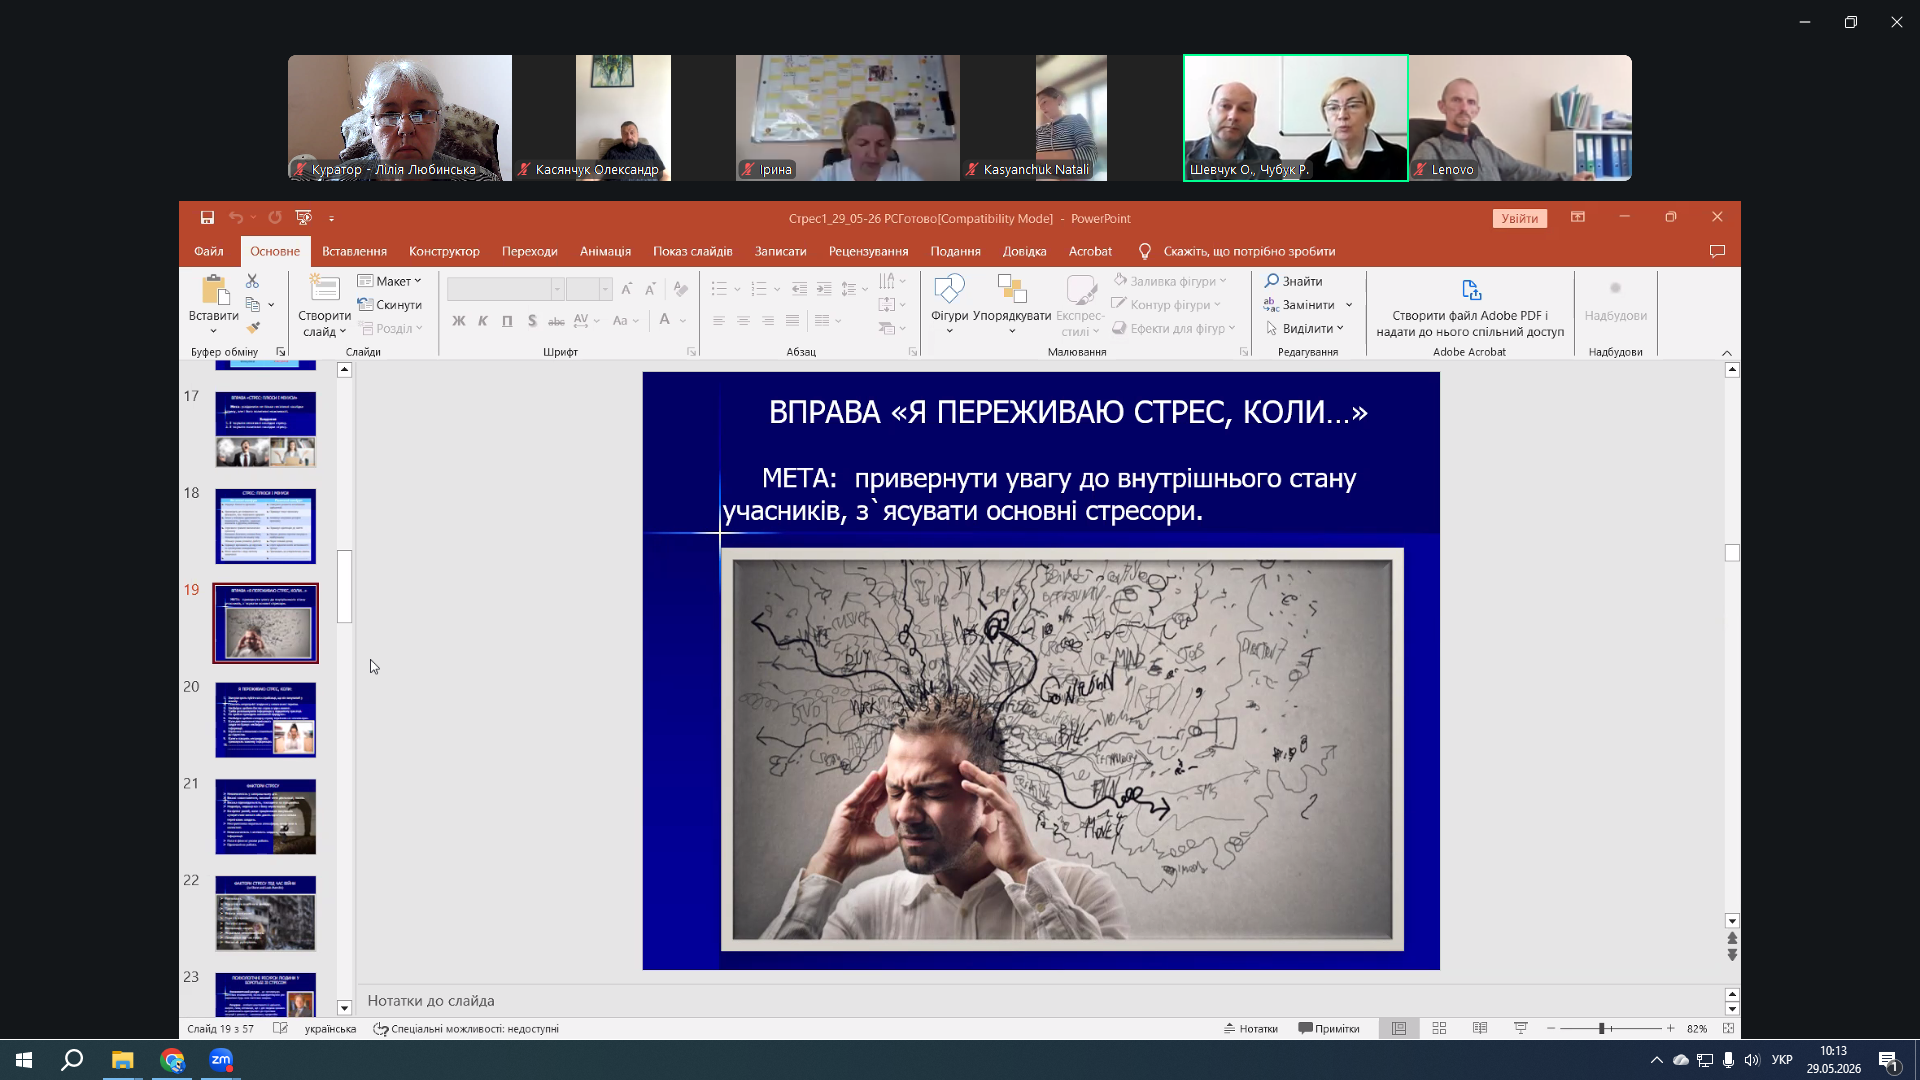Click fit slide to window icon

point(1728,1028)
